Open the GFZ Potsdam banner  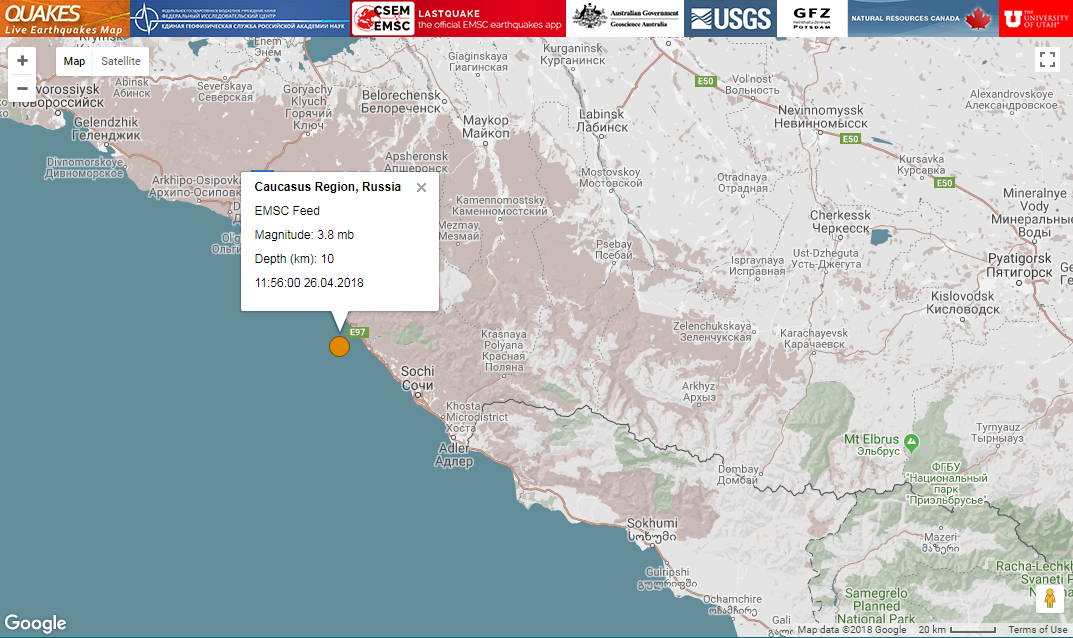click(x=811, y=18)
